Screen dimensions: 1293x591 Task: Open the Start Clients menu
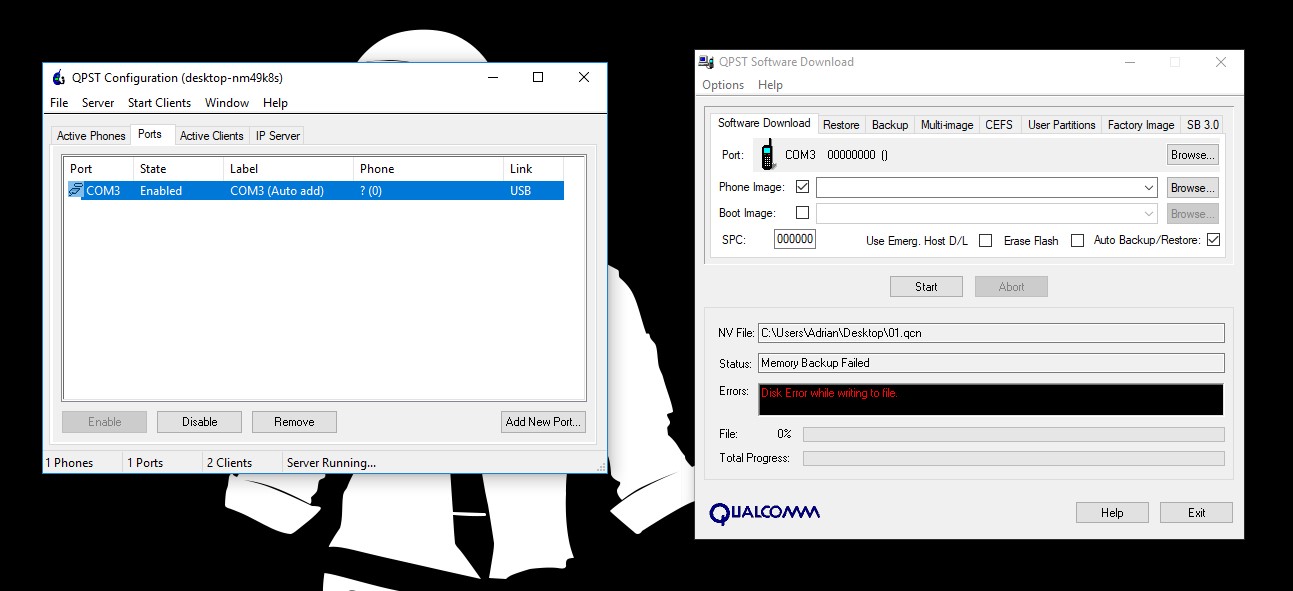point(159,103)
